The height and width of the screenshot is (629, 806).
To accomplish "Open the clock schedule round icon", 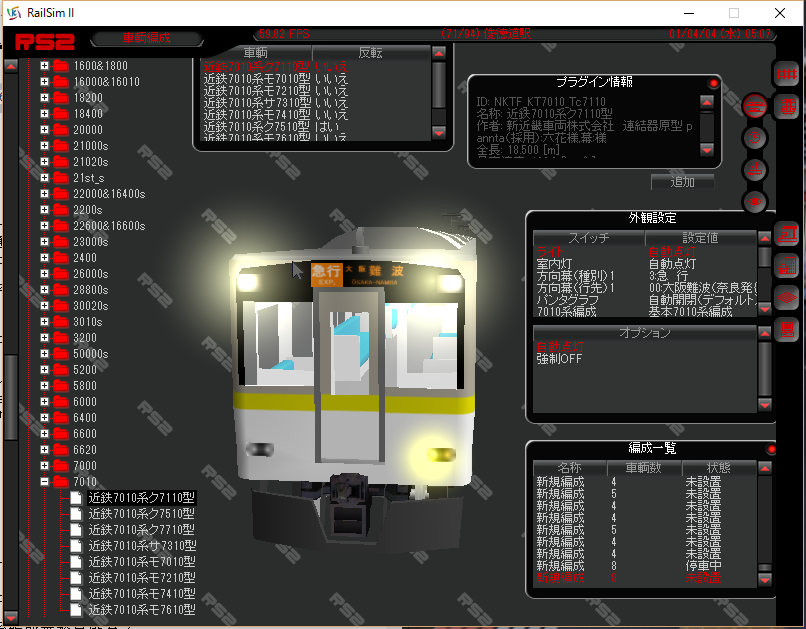I will click(x=755, y=138).
